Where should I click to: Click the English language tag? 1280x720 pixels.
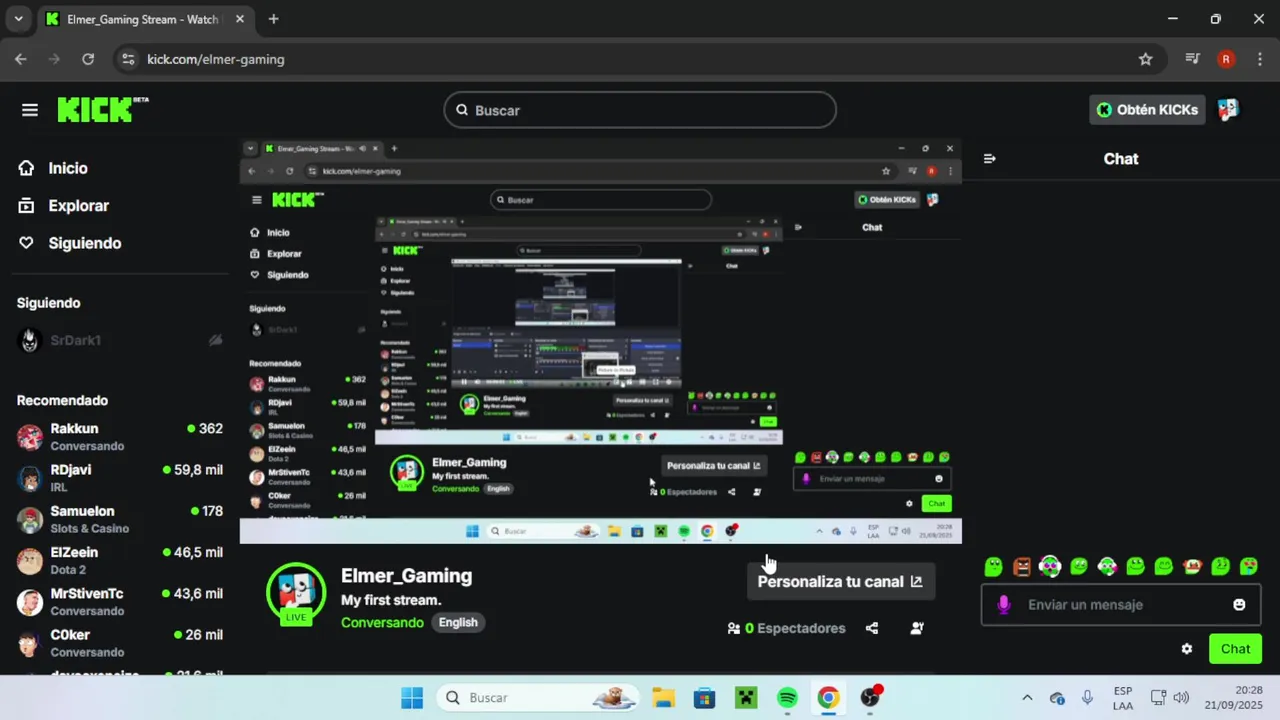point(458,622)
